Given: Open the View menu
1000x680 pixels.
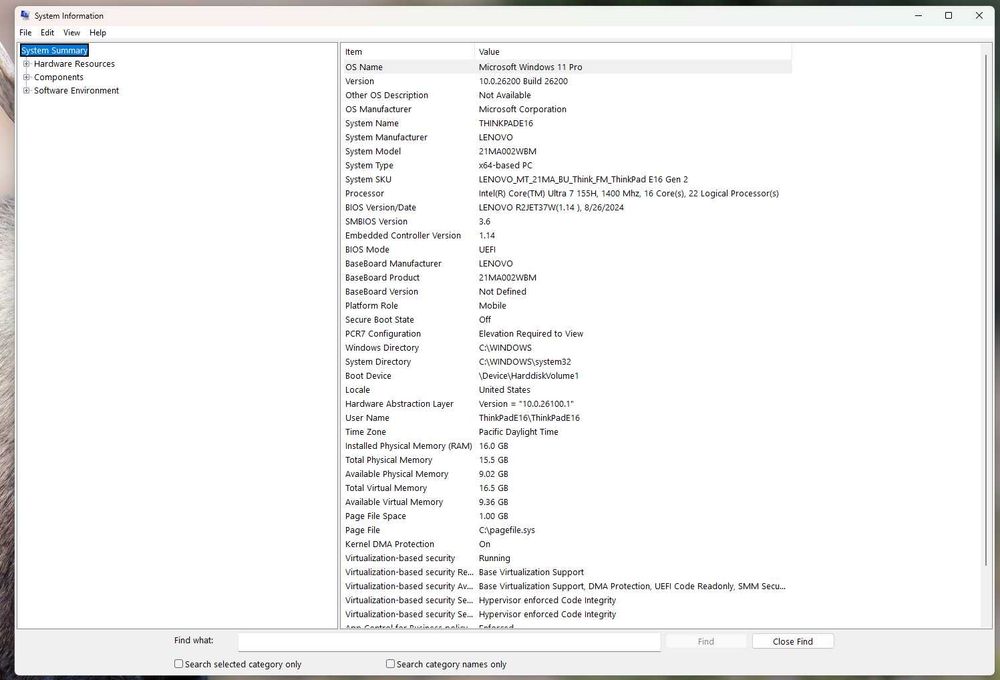Looking at the screenshot, I should 71,33.
